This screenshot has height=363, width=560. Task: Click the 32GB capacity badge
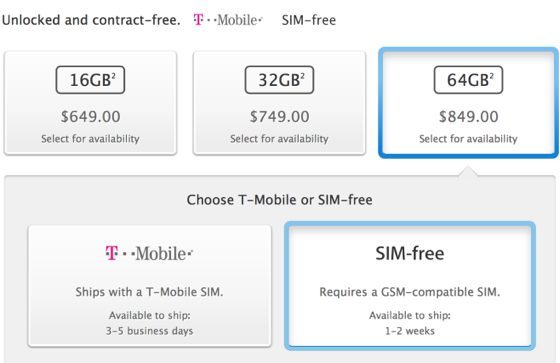[x=279, y=80]
